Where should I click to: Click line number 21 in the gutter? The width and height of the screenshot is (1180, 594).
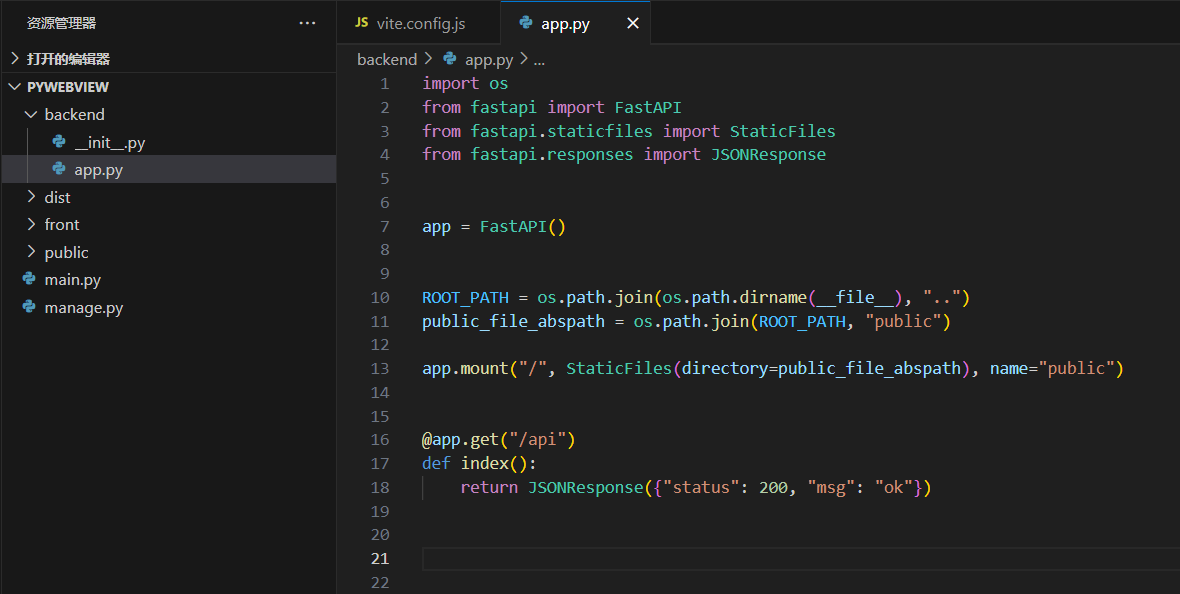[380, 559]
